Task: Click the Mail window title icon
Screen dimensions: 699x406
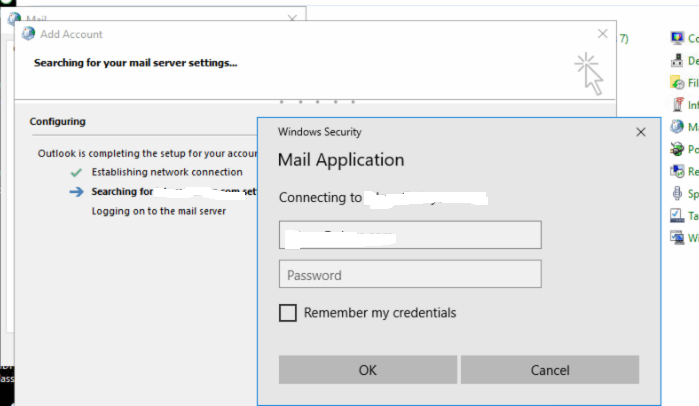Action: [x=14, y=18]
